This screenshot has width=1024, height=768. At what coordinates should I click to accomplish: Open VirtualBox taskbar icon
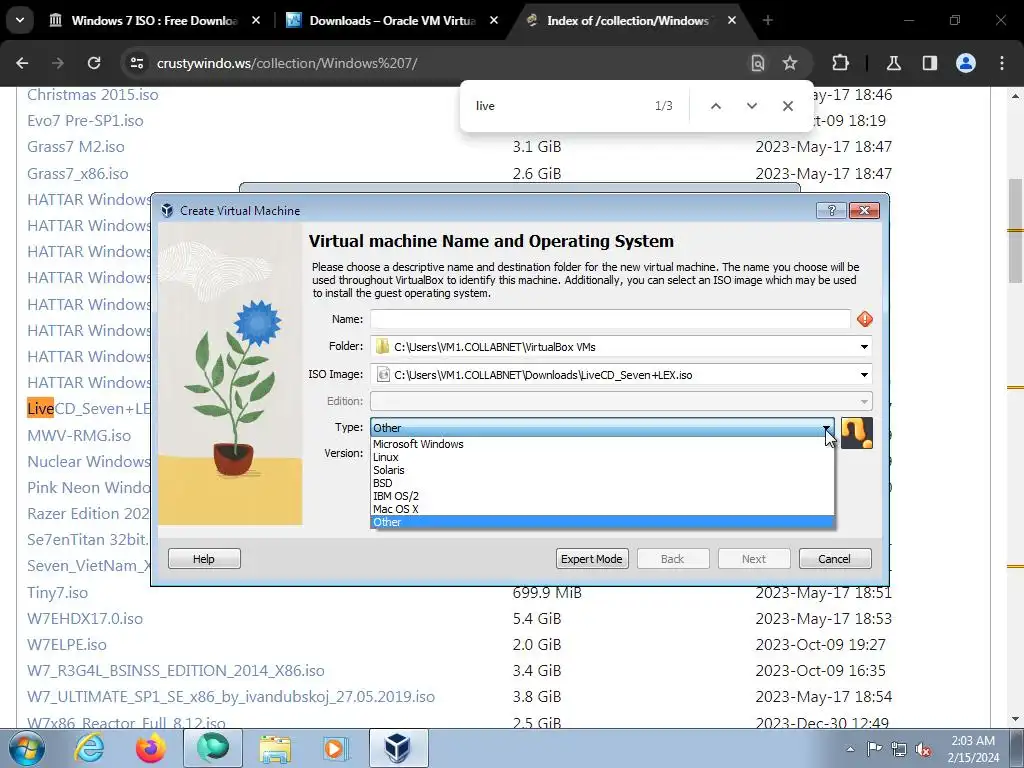point(398,748)
